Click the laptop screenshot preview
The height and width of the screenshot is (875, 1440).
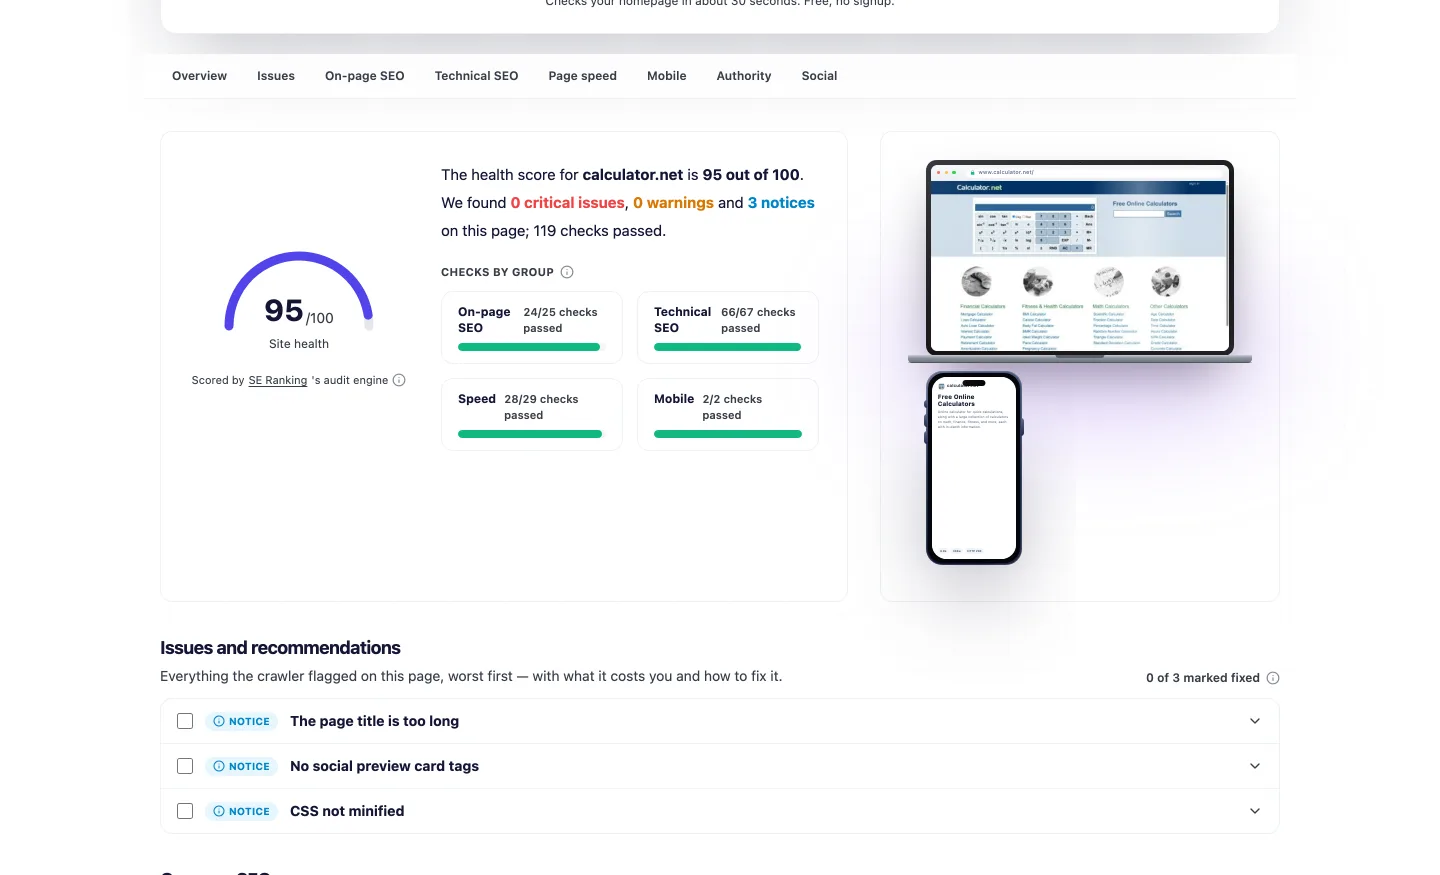click(x=1080, y=260)
